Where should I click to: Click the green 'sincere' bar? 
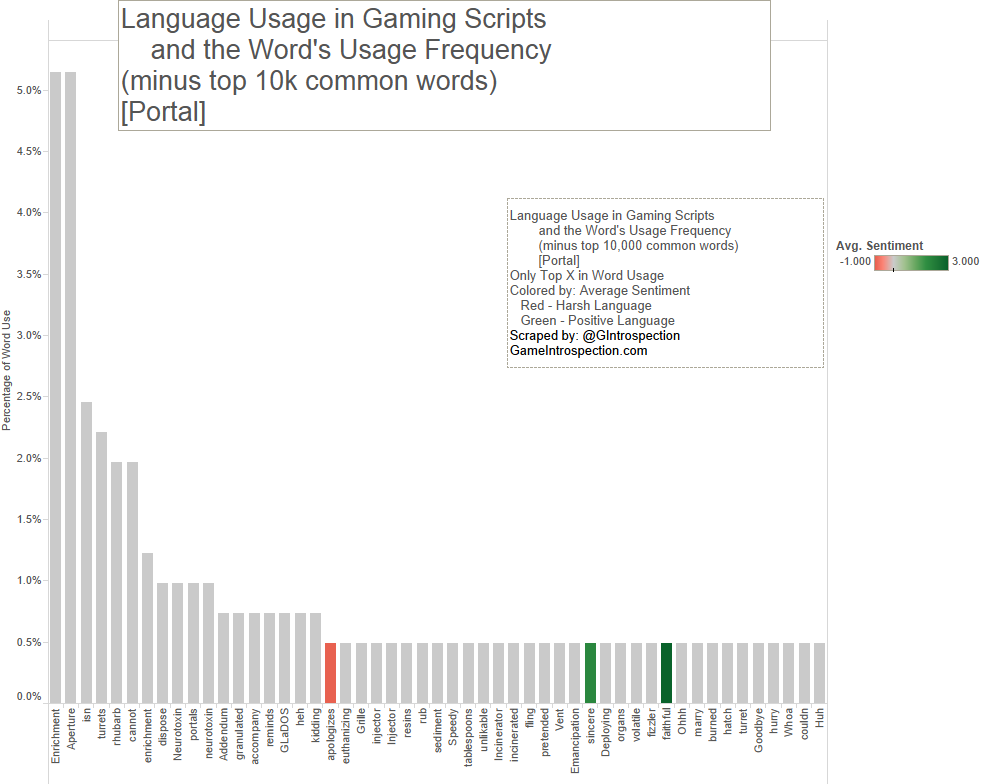click(590, 672)
